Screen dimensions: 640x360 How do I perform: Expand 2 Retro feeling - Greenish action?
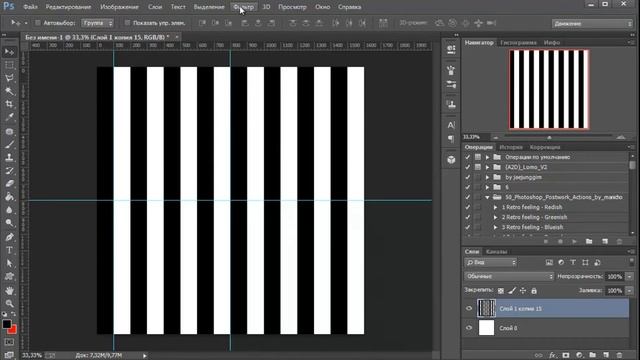[496, 217]
